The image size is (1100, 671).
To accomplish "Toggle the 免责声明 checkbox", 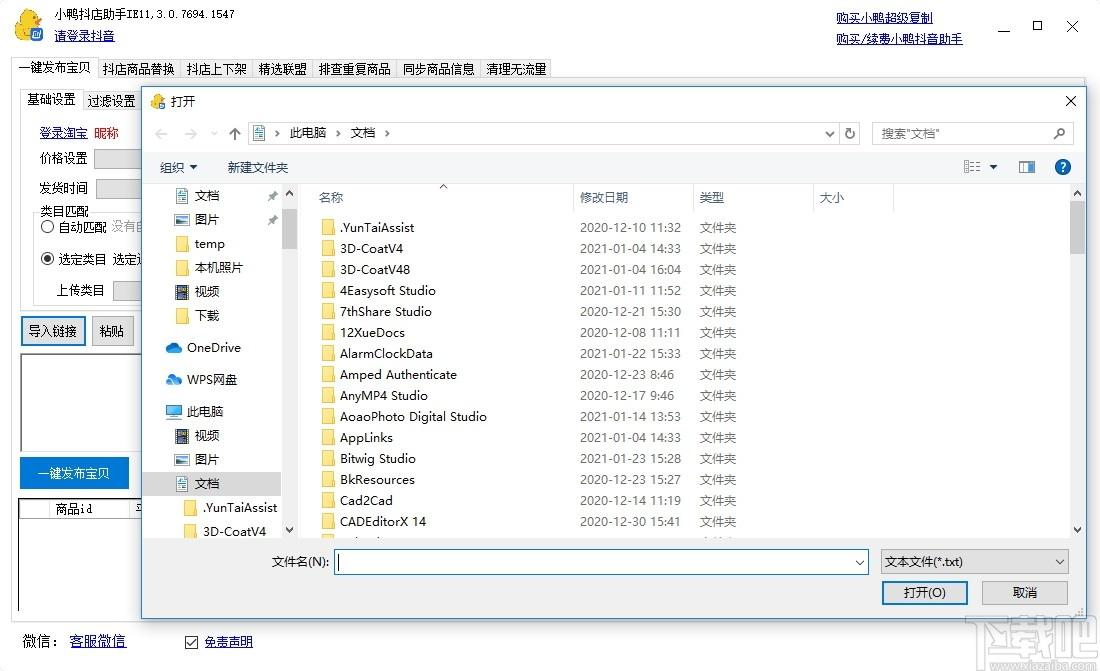I will coord(191,642).
